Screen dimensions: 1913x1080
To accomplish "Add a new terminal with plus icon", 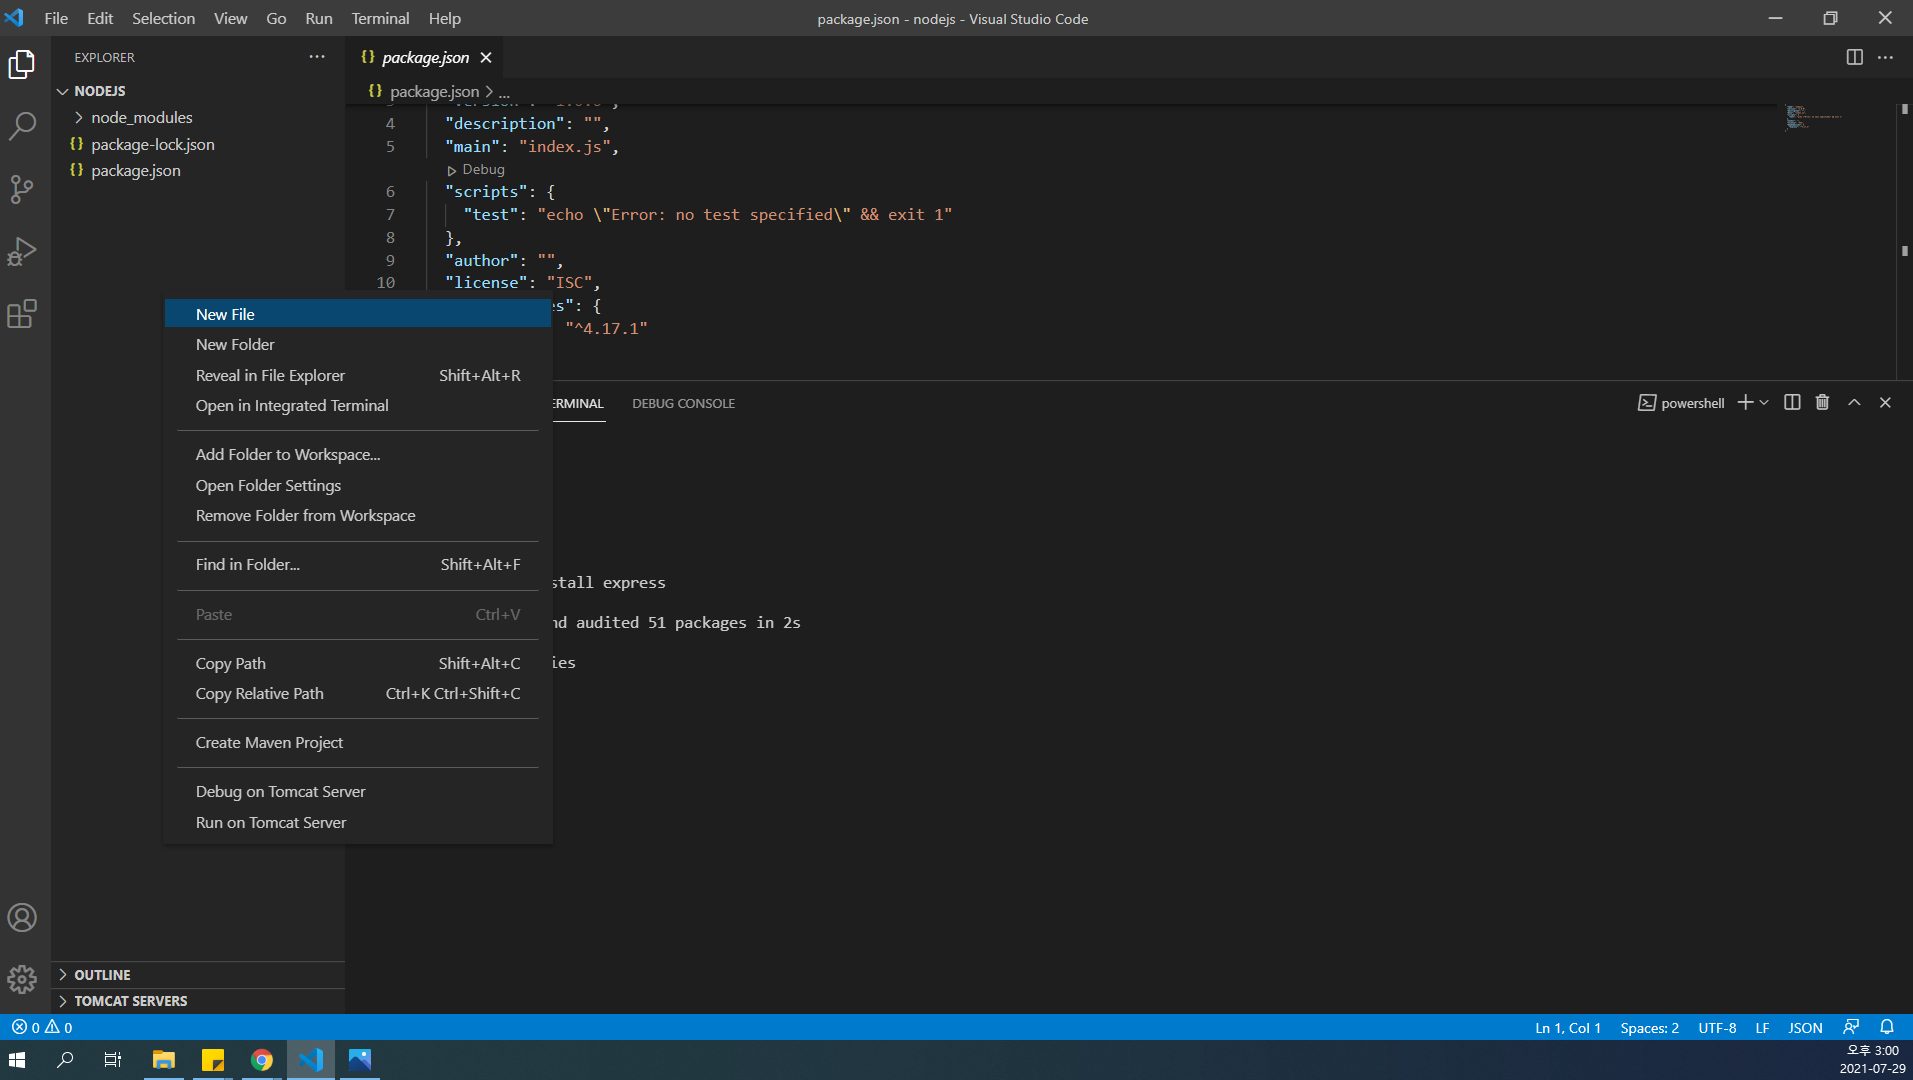I will click(x=1745, y=402).
